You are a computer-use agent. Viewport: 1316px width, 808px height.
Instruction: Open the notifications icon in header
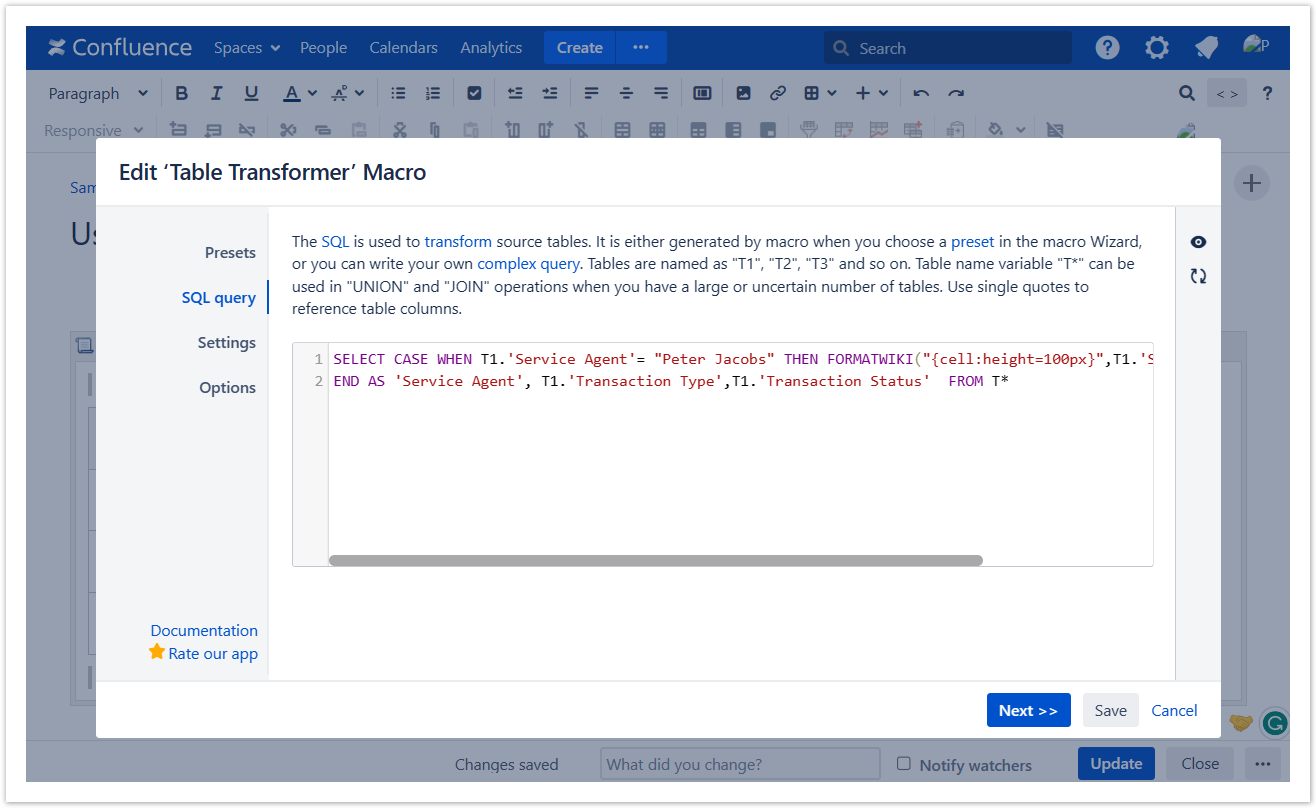[1206, 48]
